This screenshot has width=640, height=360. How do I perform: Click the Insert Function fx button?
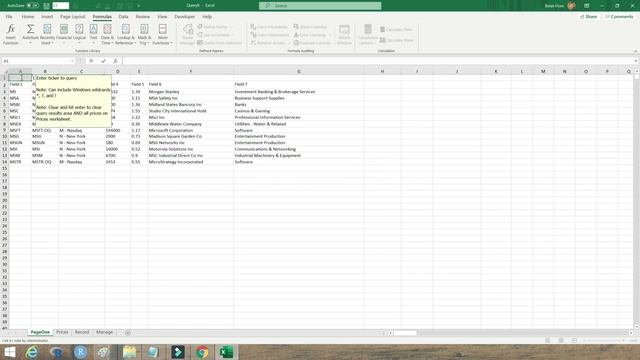point(11,34)
